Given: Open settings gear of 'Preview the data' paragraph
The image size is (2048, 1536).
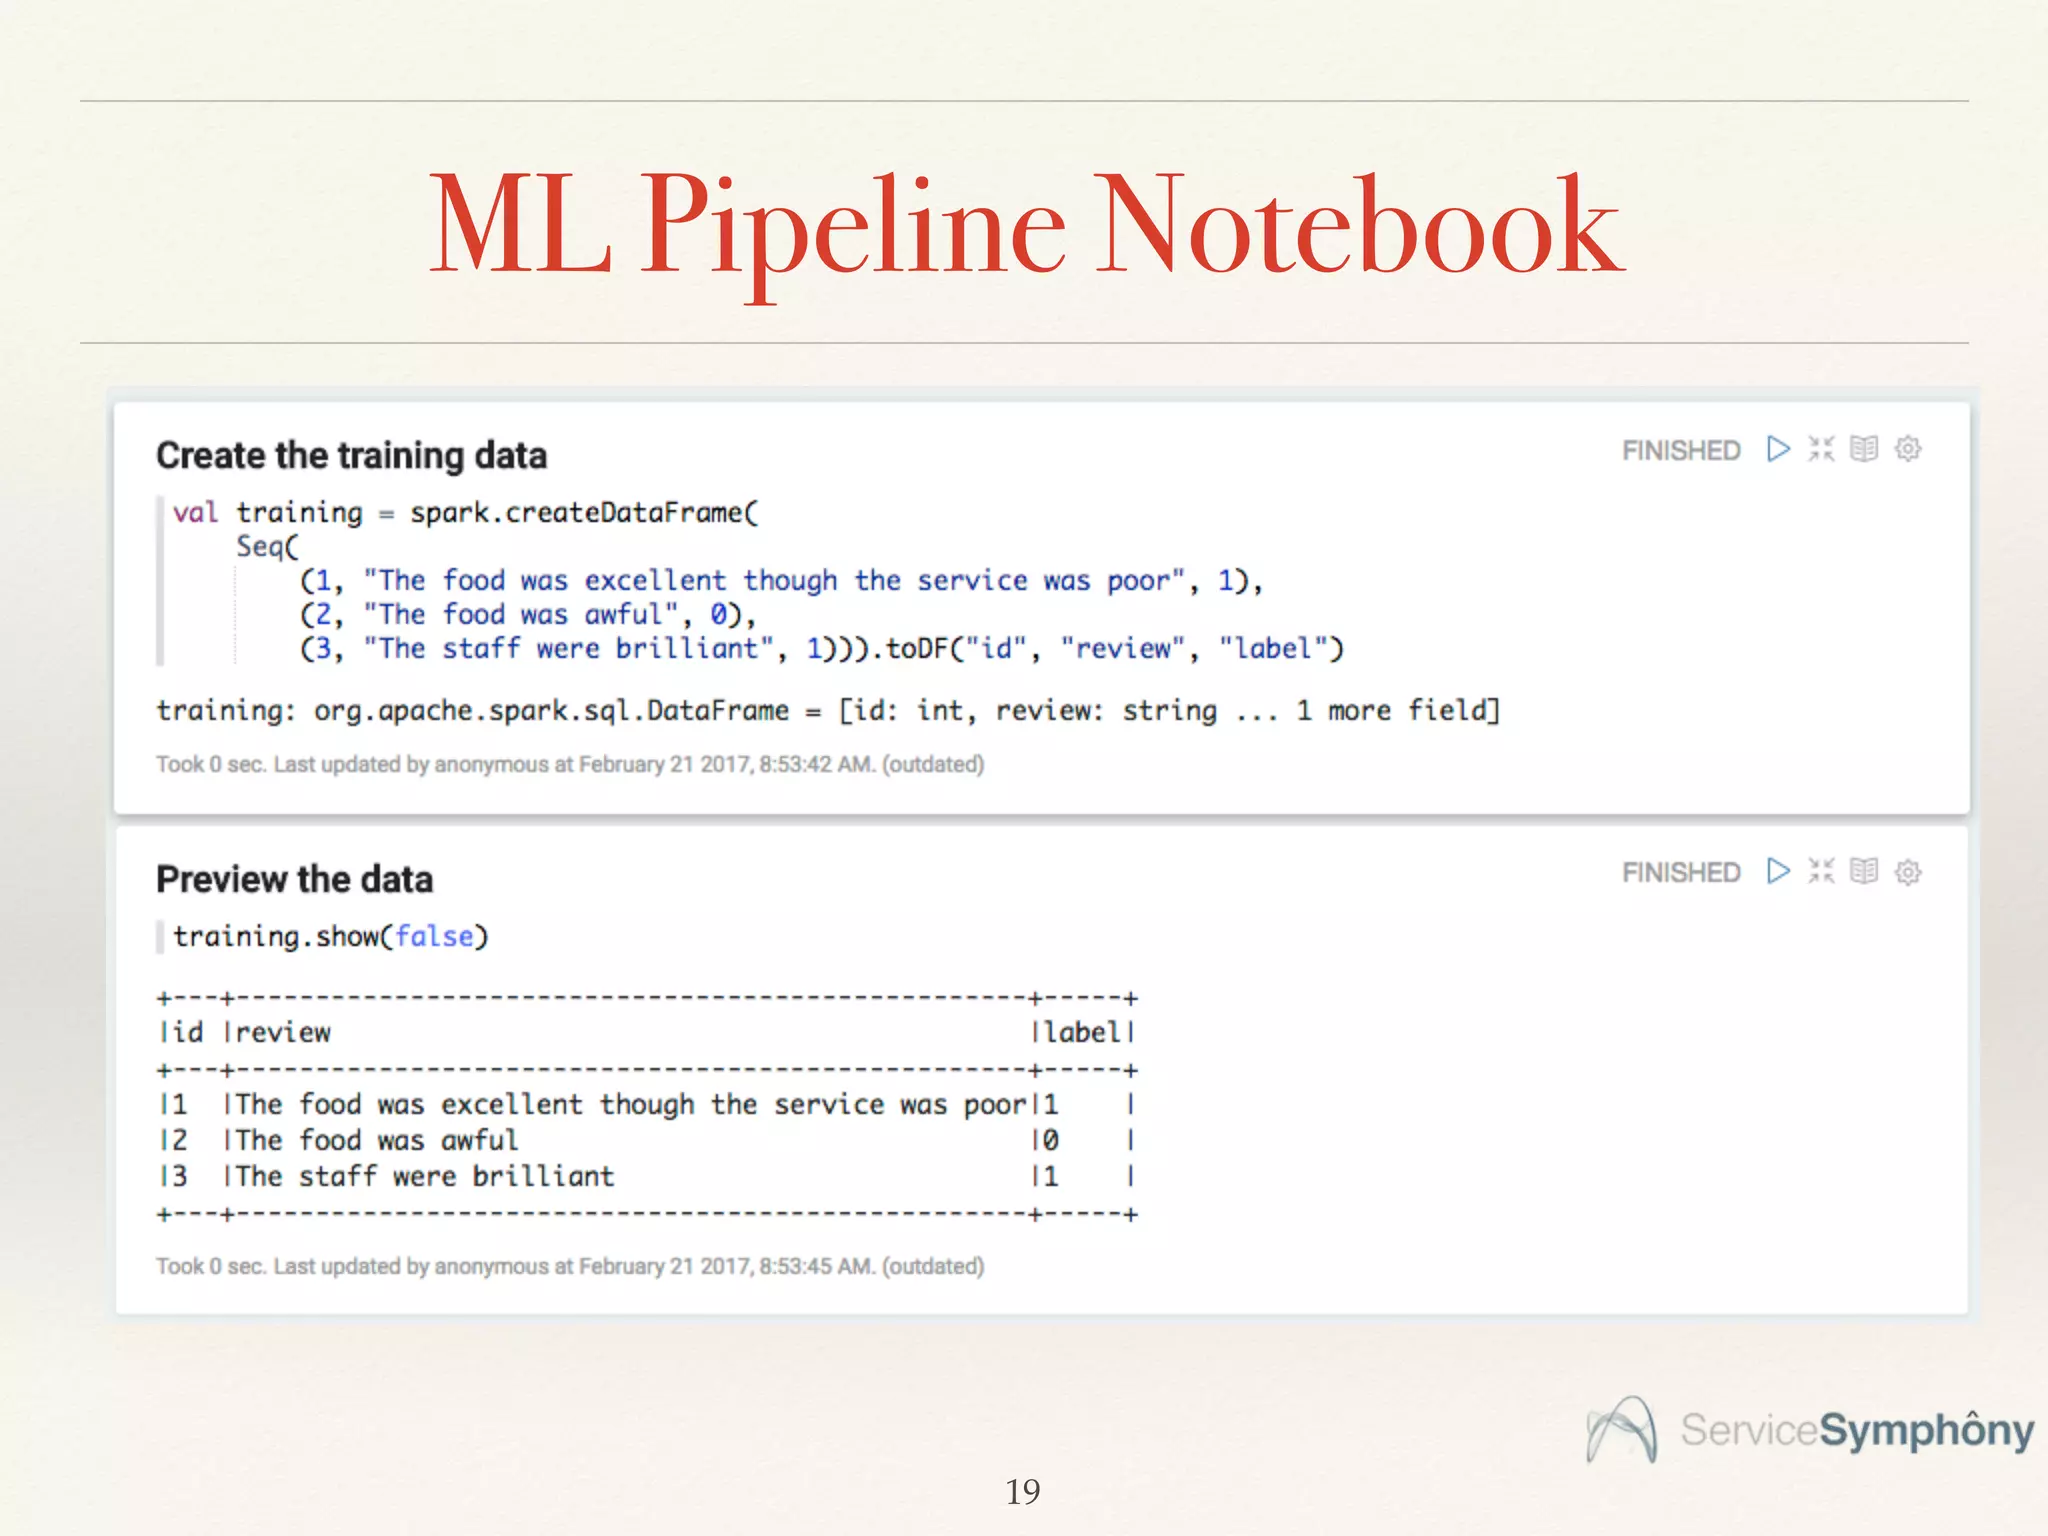Looking at the screenshot, I should click(1908, 872).
